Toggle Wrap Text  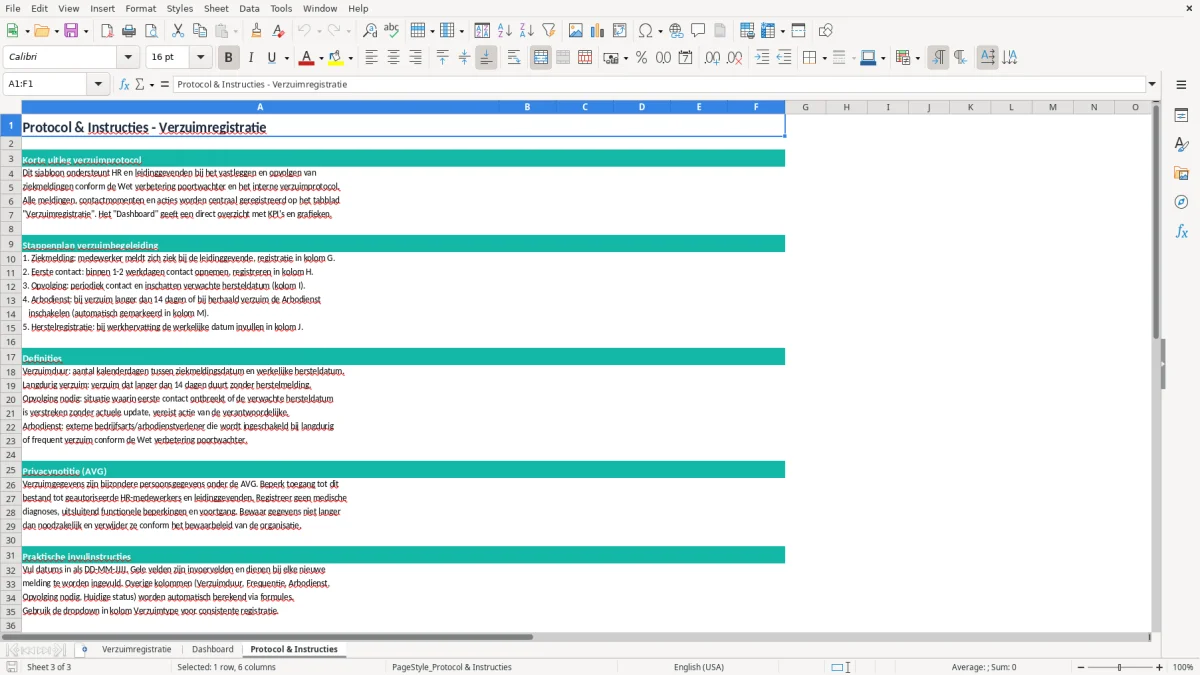point(514,58)
